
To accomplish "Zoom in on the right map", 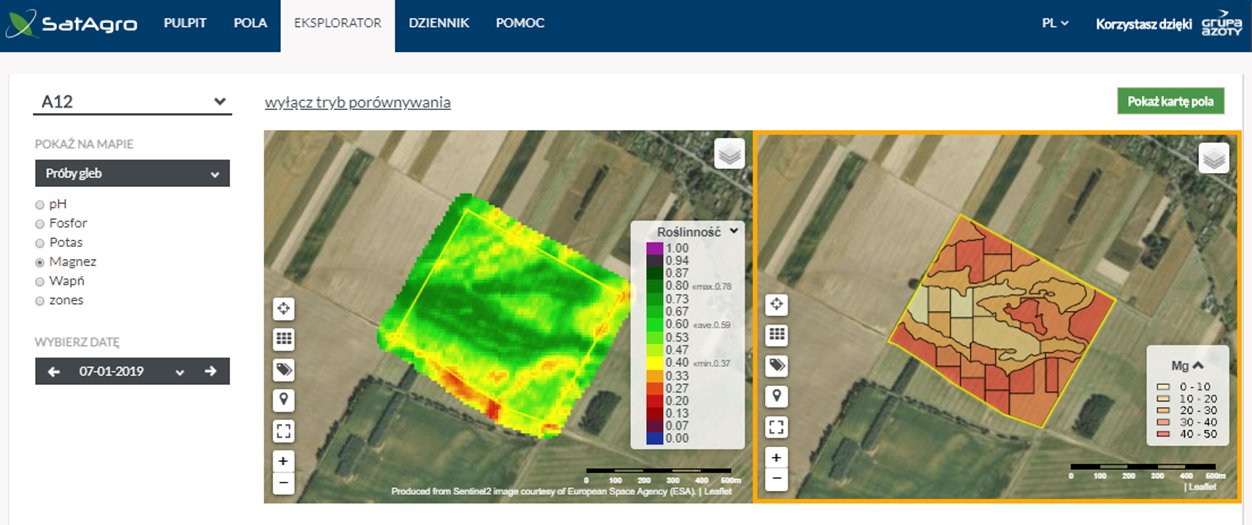I will click(x=776, y=458).
